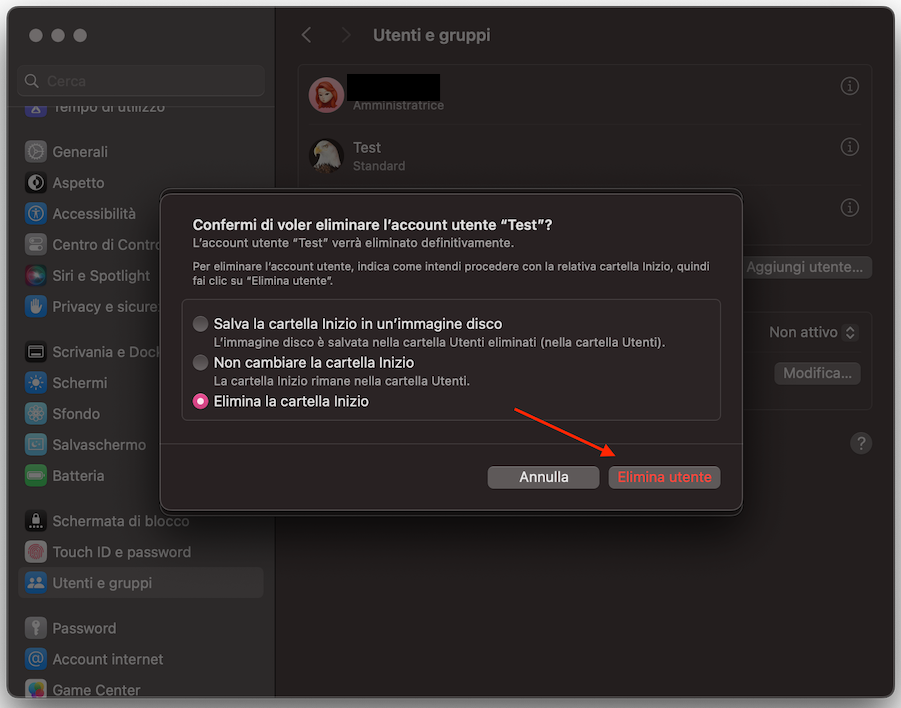Image resolution: width=901 pixels, height=708 pixels.
Task: Select the Aspetto sidebar icon
Action: (x=35, y=182)
